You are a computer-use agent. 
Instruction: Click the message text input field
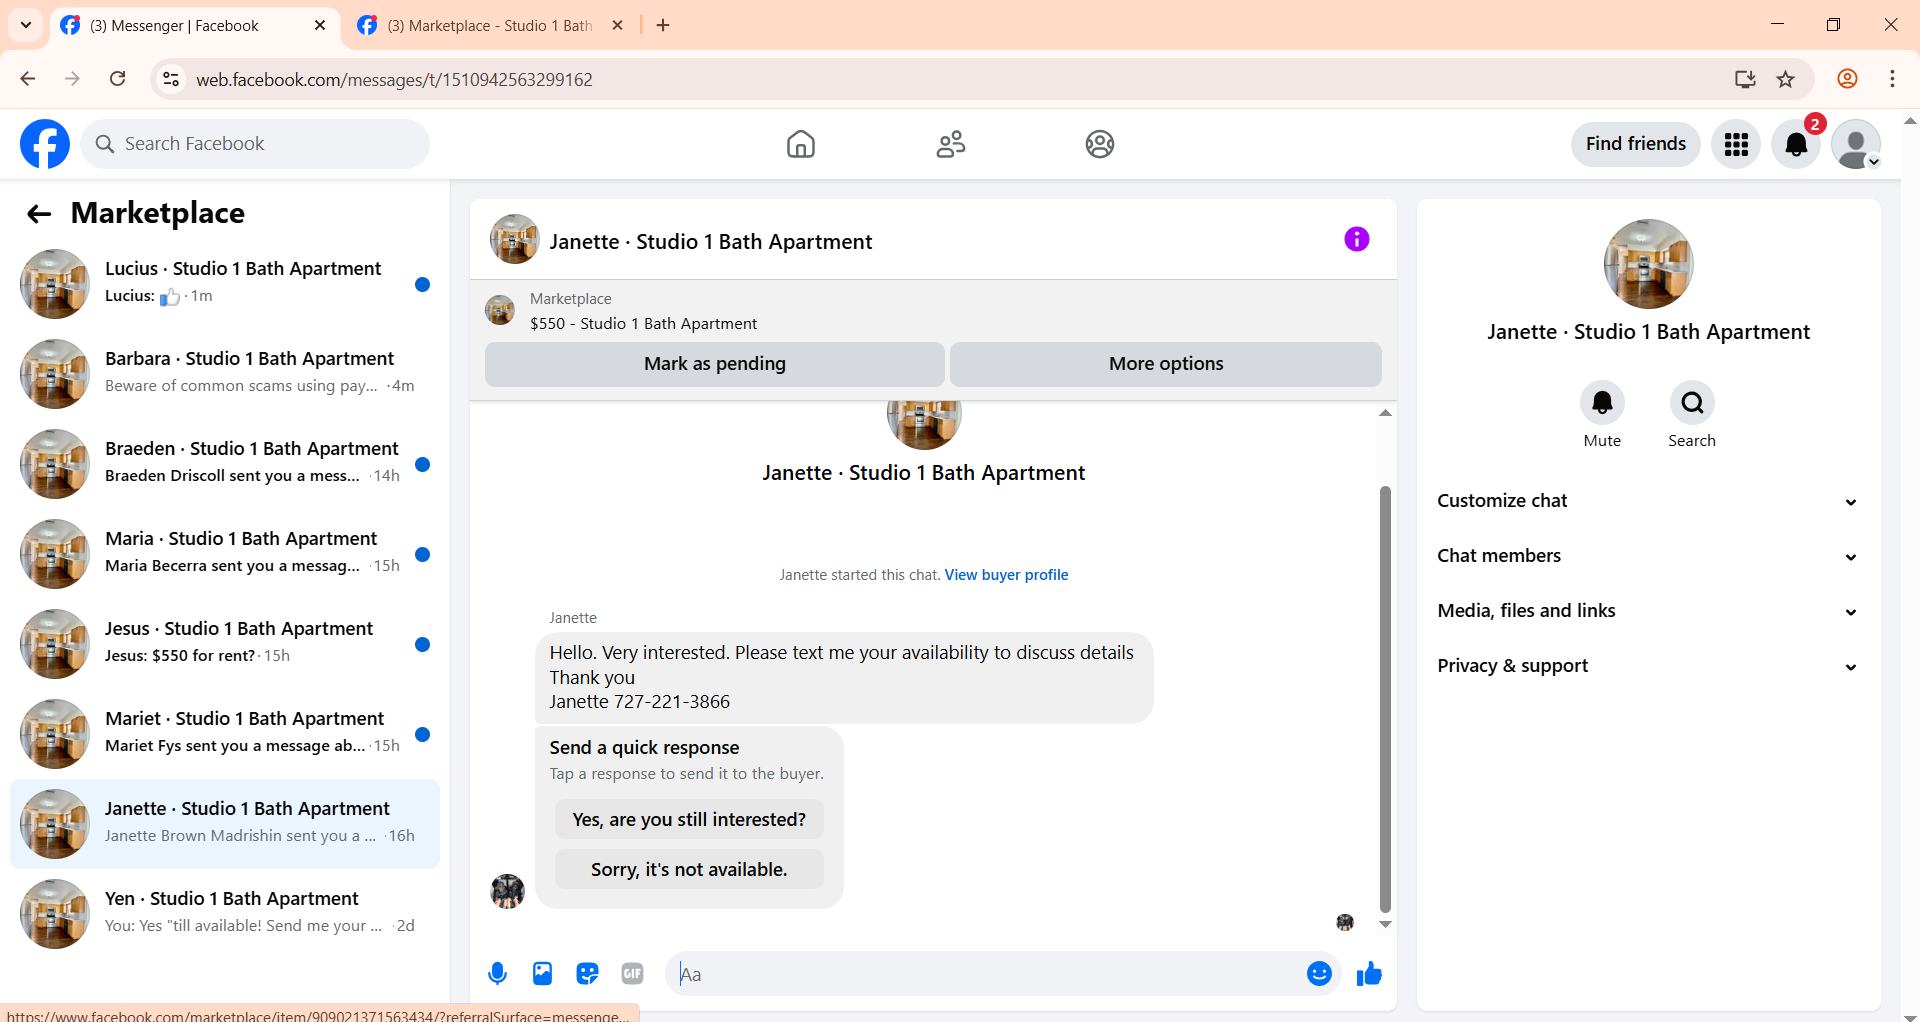985,973
